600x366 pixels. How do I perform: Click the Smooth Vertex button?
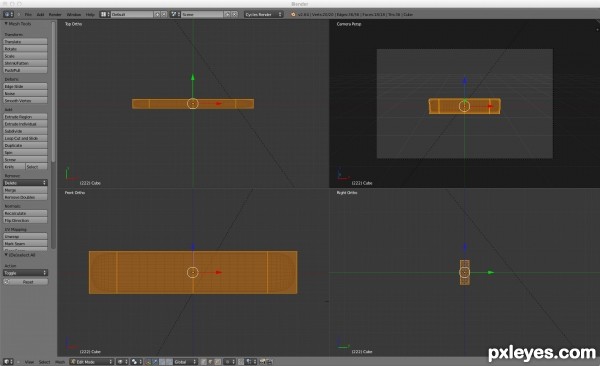pyautogui.click(x=25, y=101)
